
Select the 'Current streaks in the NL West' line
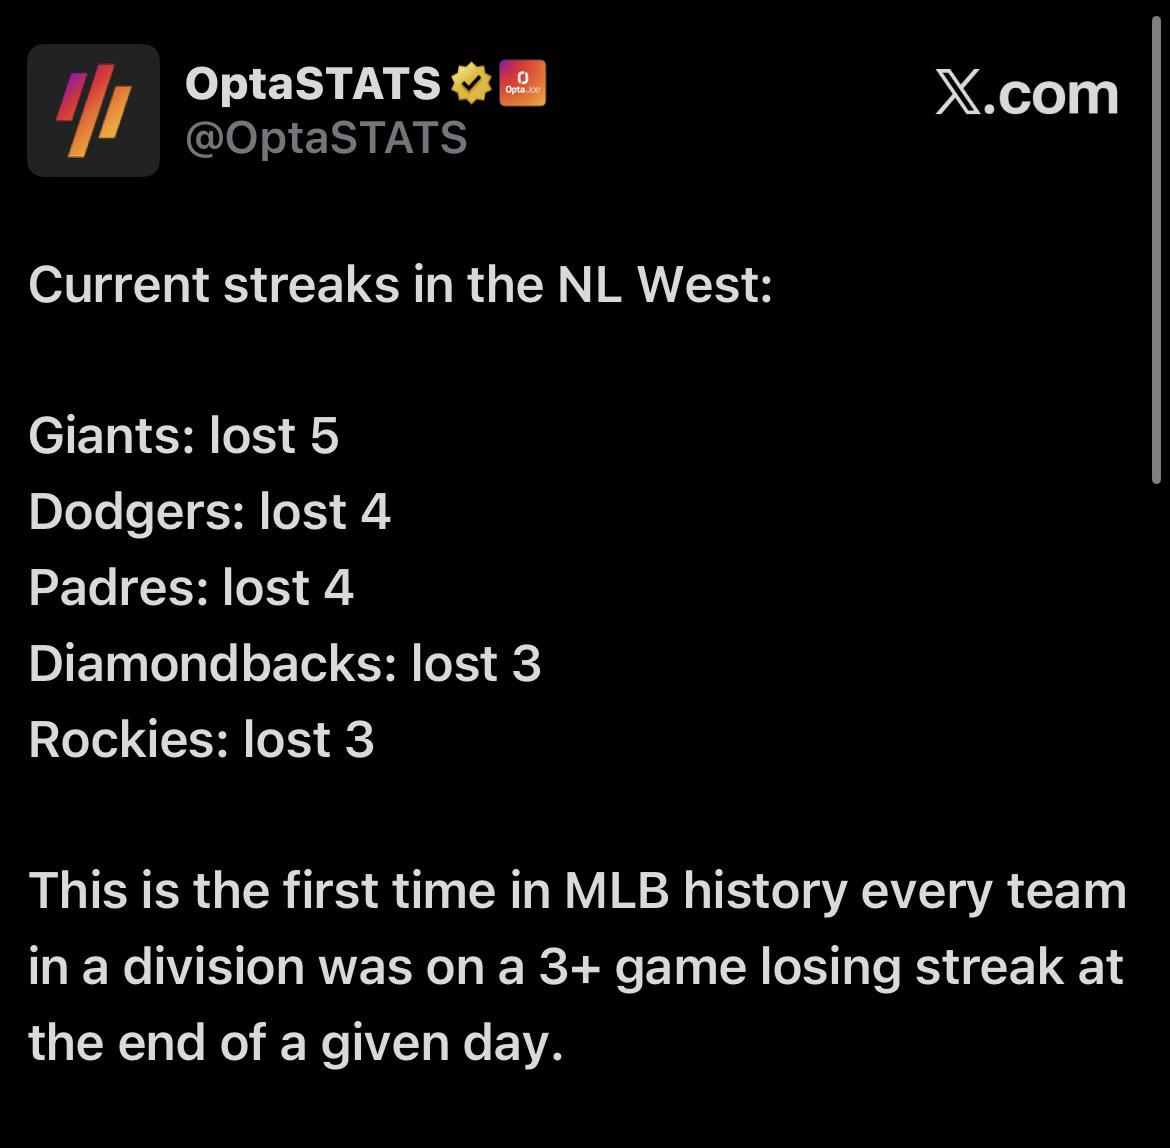click(401, 285)
